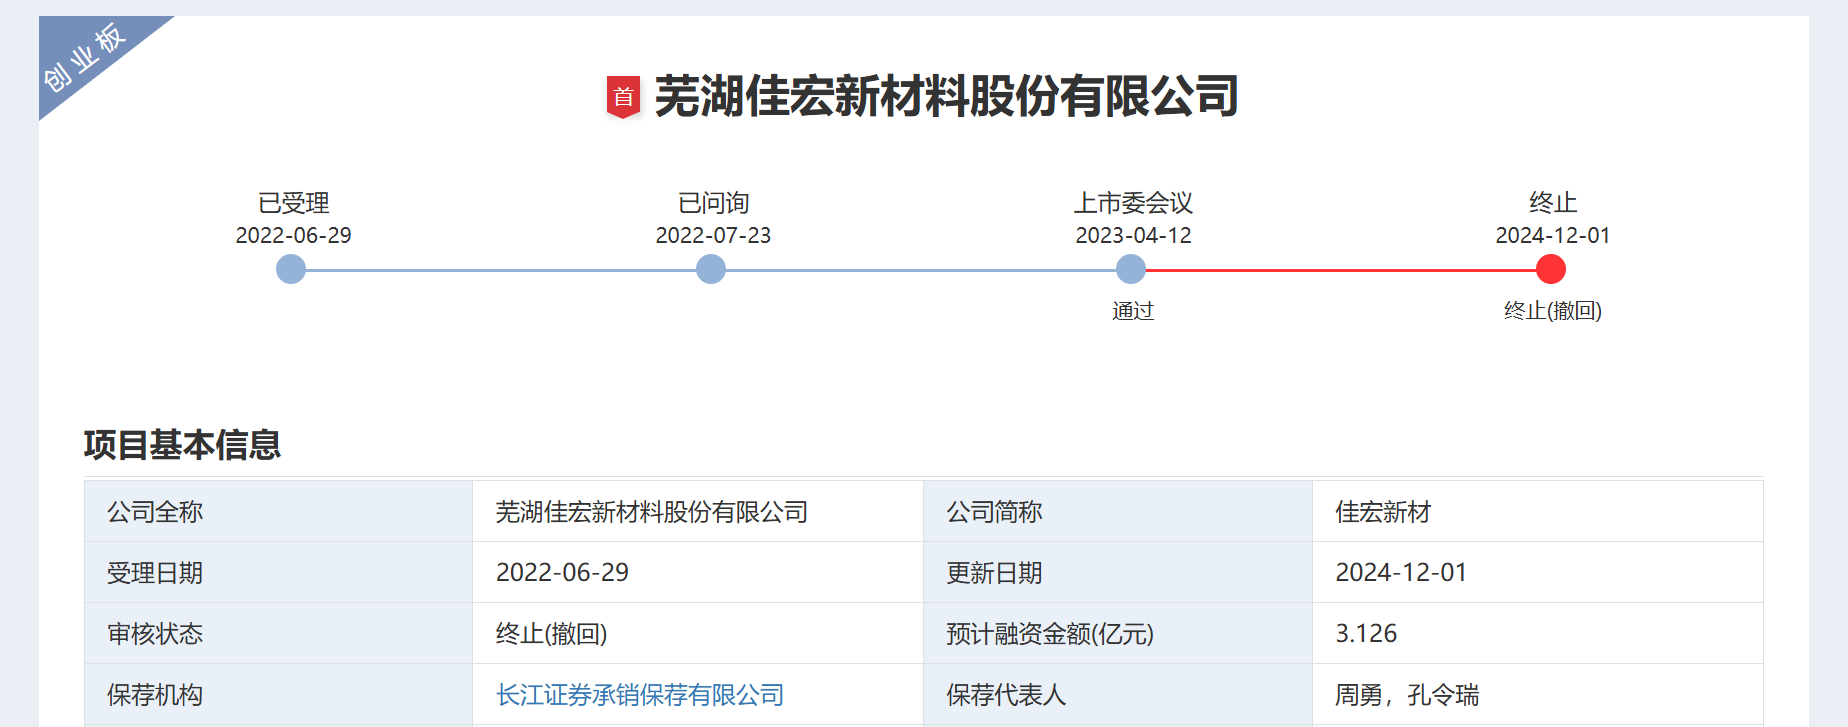Click the 审核状态 value 终止(撤回) cell
This screenshot has height=727, width=1848.
coord(552,634)
